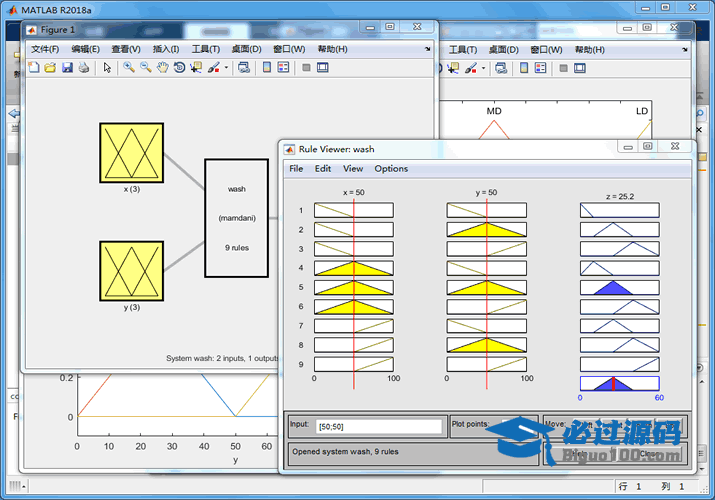The height and width of the screenshot is (500, 715).
Task: Click Open File icon in Figure 1
Action: click(x=50, y=67)
